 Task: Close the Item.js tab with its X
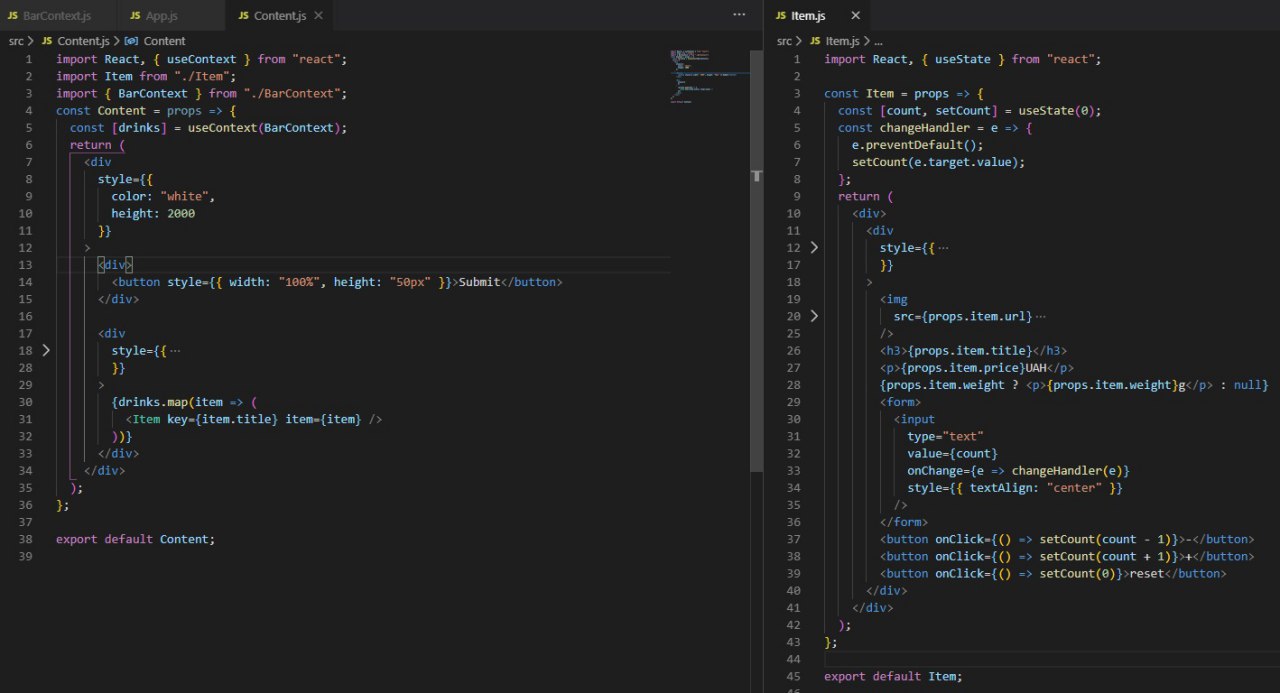click(855, 16)
